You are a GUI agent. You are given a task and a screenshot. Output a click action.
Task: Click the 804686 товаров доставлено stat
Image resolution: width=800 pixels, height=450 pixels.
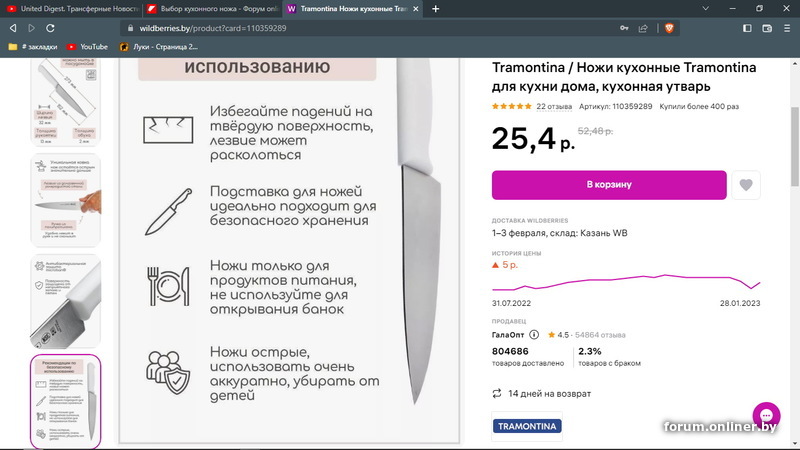click(528, 357)
